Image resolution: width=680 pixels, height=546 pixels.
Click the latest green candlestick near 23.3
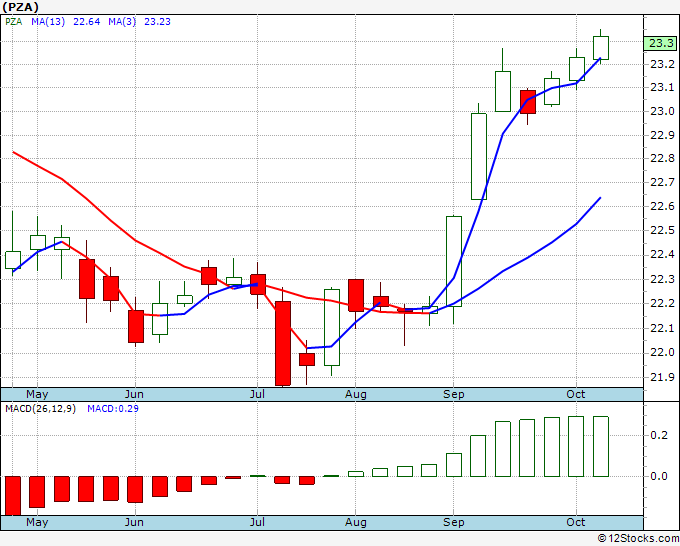601,48
